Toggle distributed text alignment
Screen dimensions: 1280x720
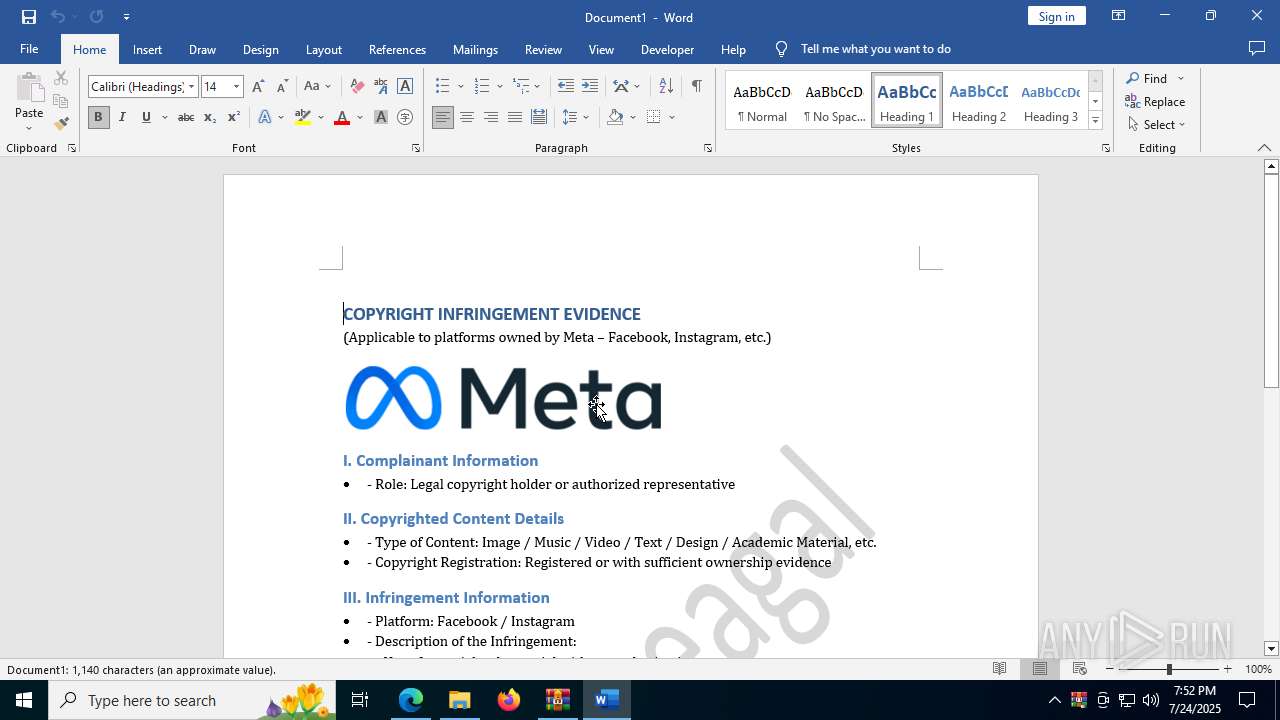click(x=539, y=118)
